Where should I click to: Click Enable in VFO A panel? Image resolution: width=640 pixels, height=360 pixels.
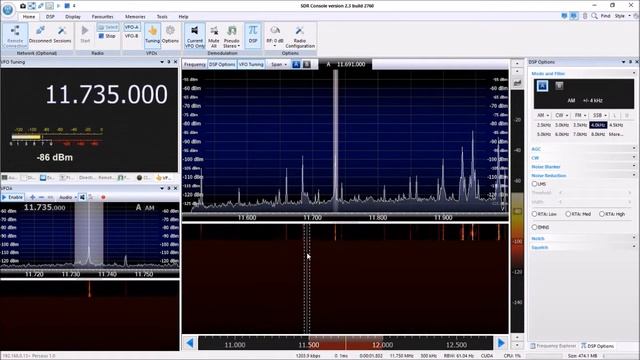pyautogui.click(x=13, y=197)
